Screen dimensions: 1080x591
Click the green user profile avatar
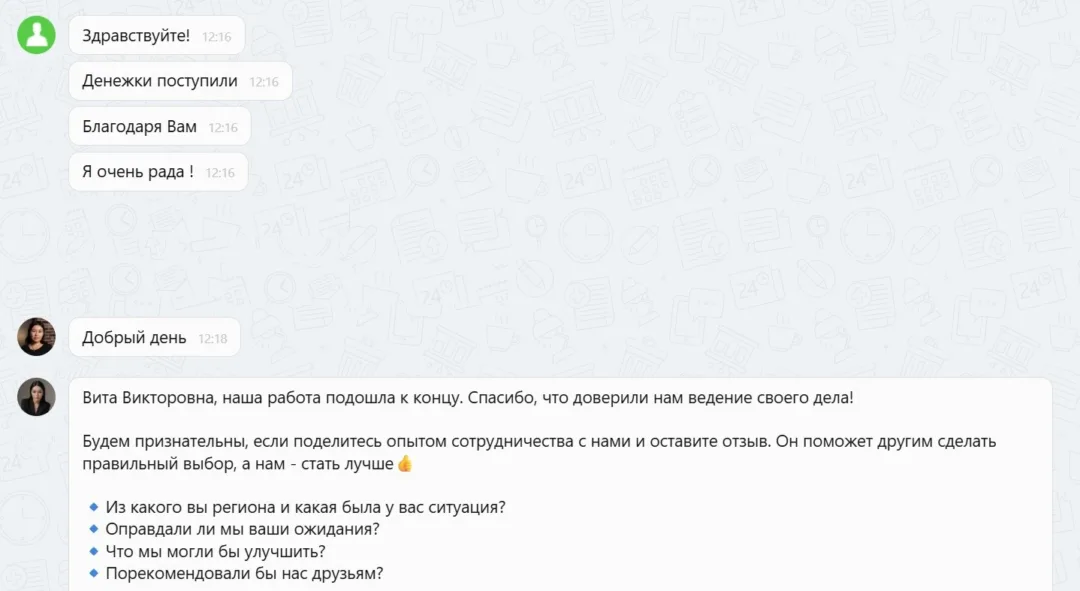37,35
